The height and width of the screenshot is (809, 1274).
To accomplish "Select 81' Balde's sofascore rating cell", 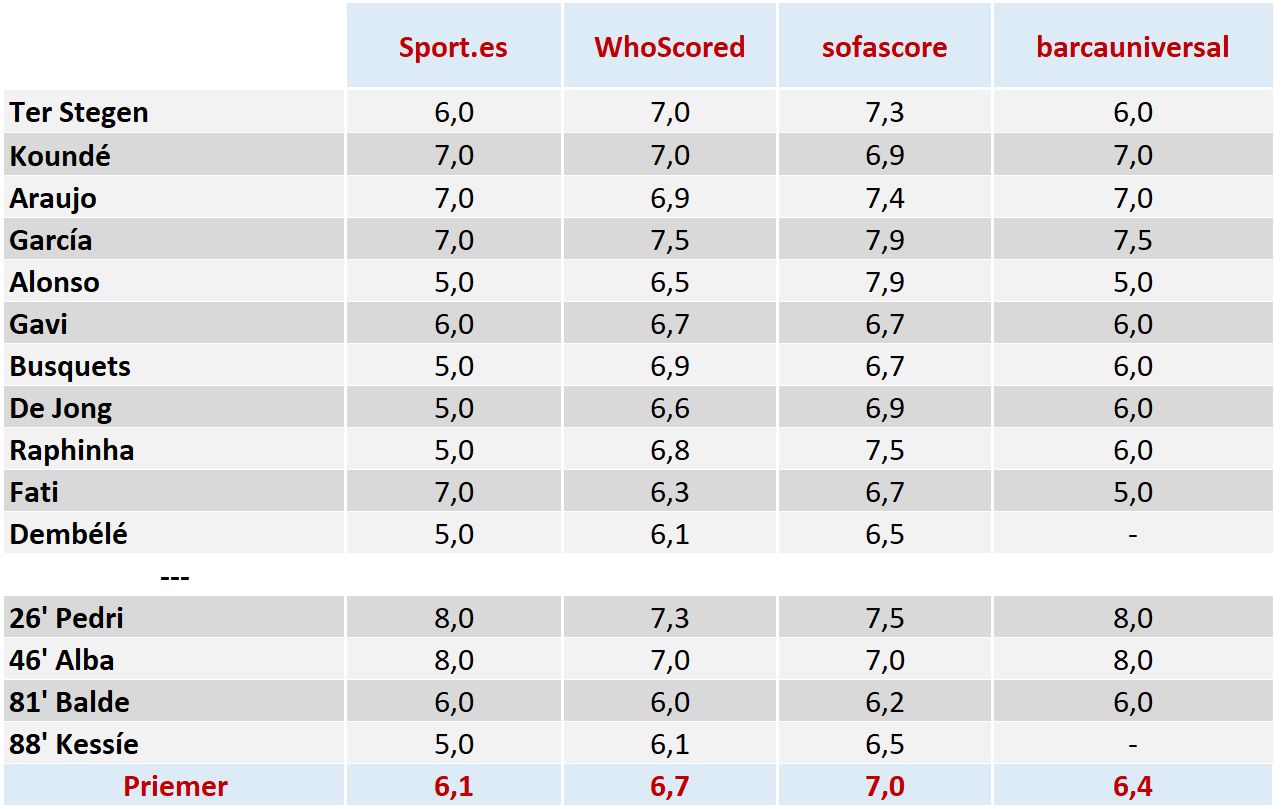I will [x=884, y=702].
